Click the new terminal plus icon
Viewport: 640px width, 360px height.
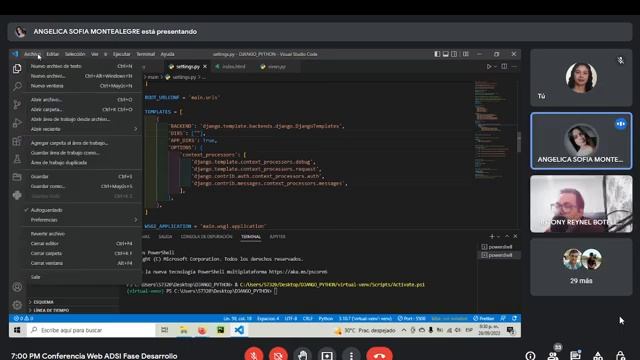point(492,236)
